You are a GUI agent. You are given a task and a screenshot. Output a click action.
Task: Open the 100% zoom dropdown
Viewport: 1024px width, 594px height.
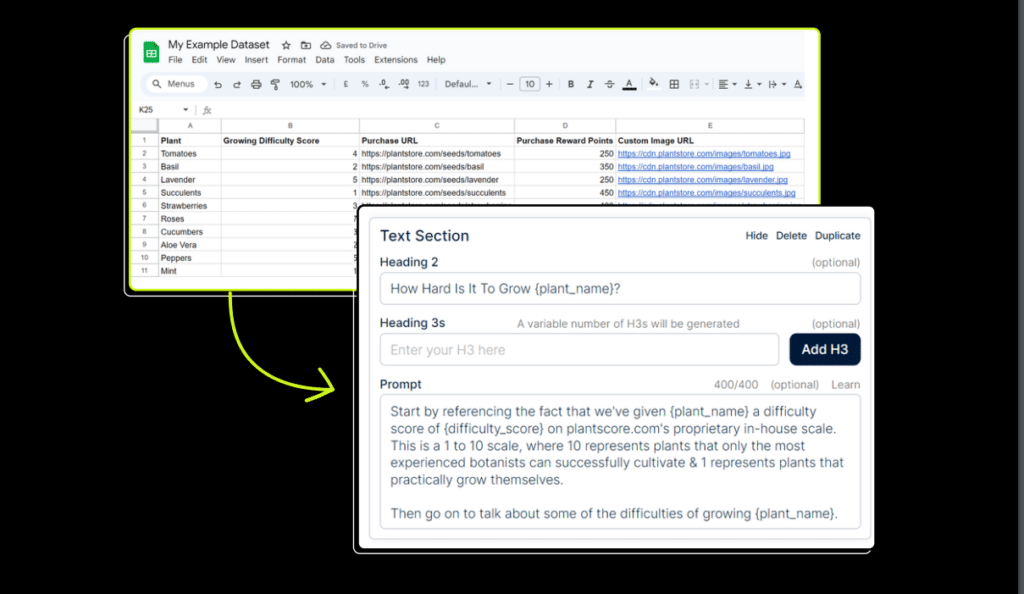tap(307, 85)
